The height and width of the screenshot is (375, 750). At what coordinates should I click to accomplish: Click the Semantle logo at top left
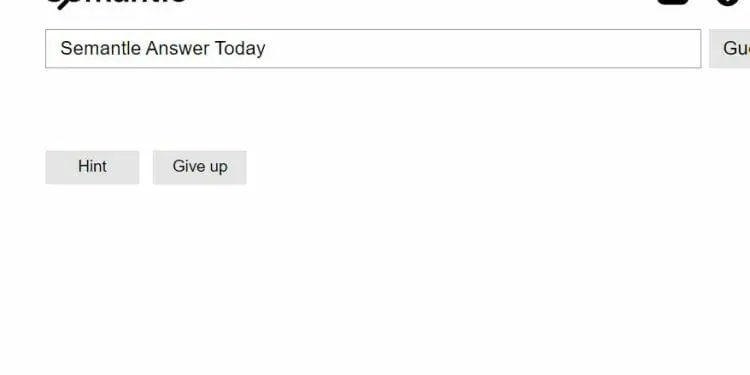116,4
